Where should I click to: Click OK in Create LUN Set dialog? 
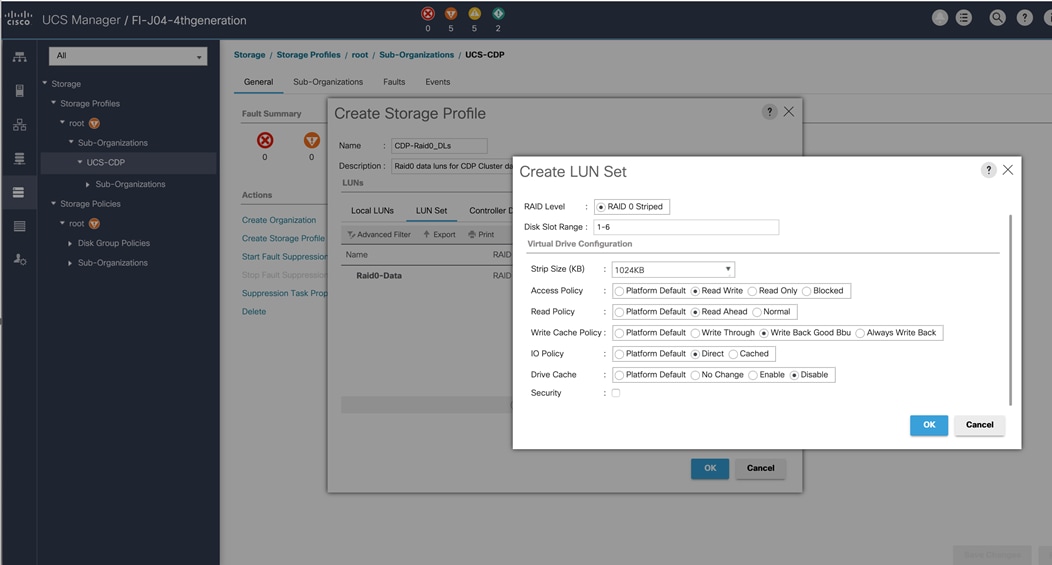tap(929, 425)
